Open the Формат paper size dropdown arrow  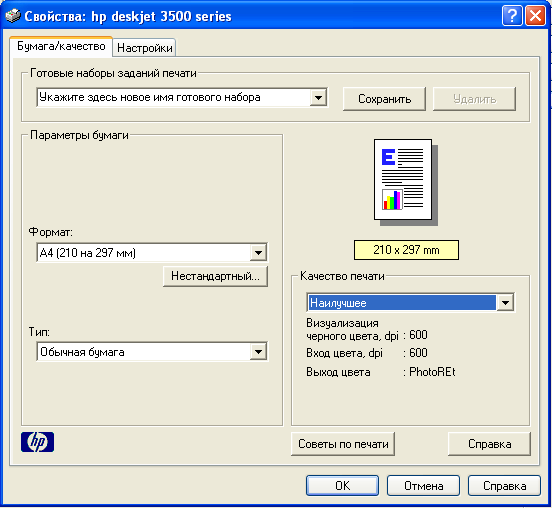tap(258, 252)
